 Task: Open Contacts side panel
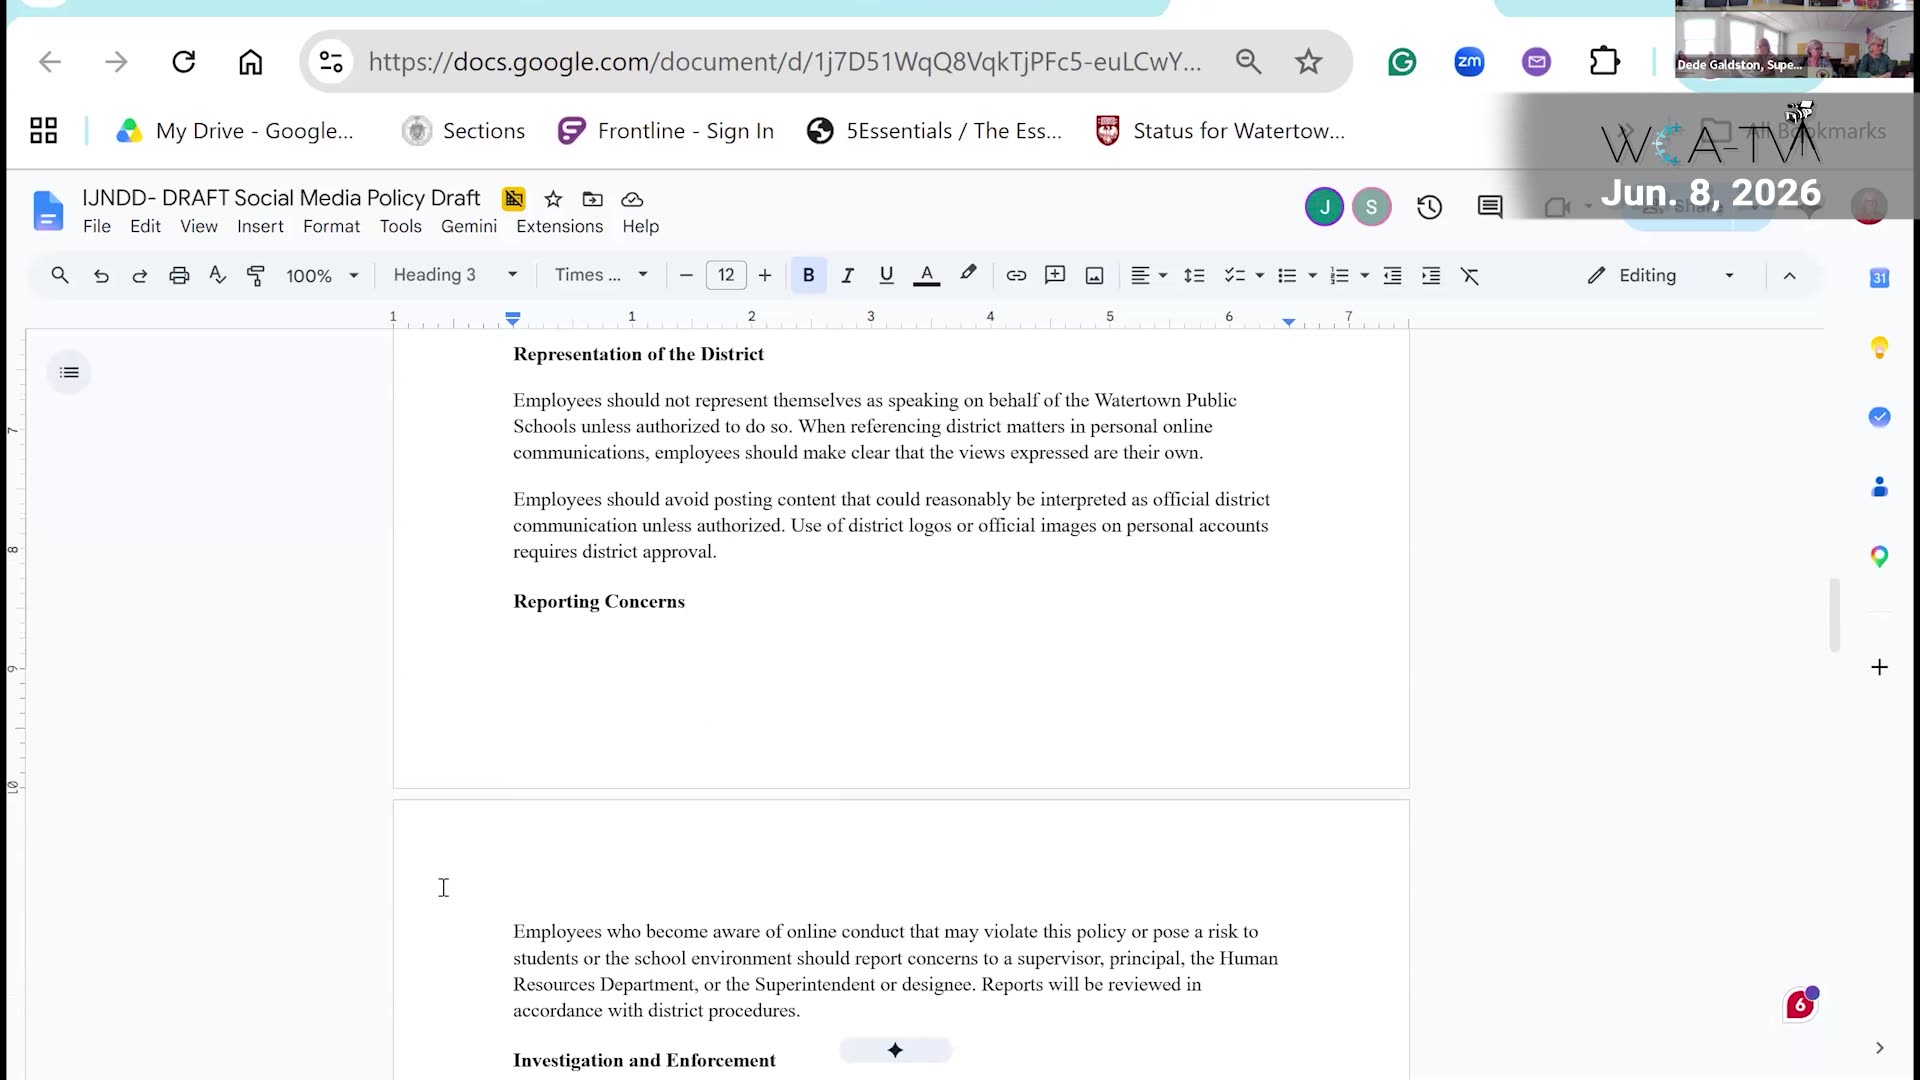[x=1879, y=487]
